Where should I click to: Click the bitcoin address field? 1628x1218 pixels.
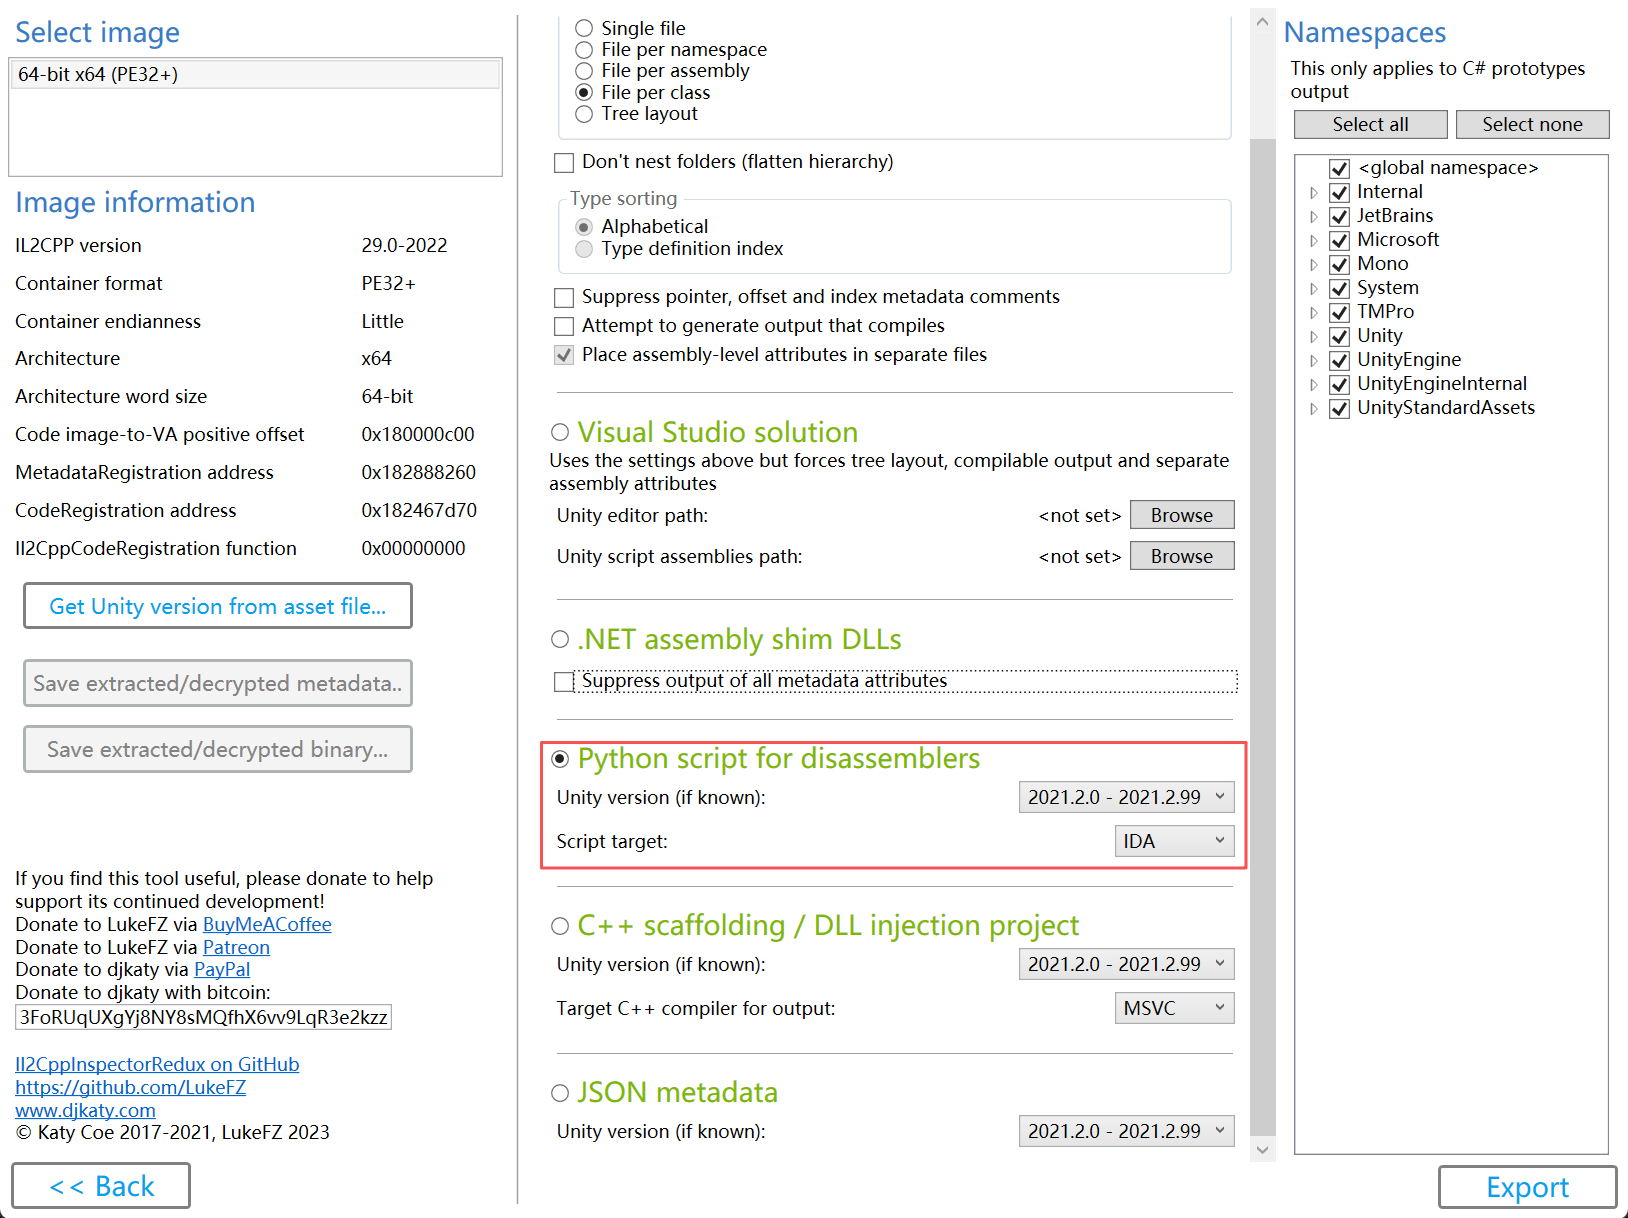click(203, 1017)
